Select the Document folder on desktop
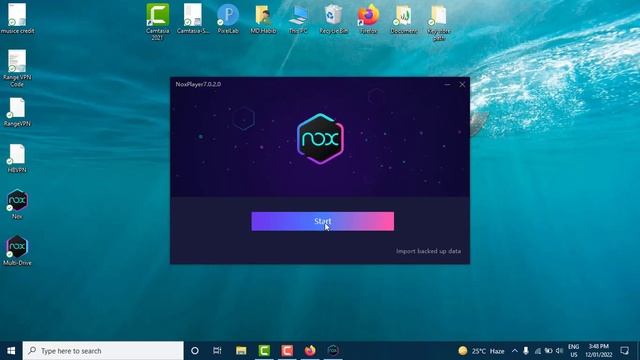Viewport: 640px width, 360px height. [x=403, y=19]
